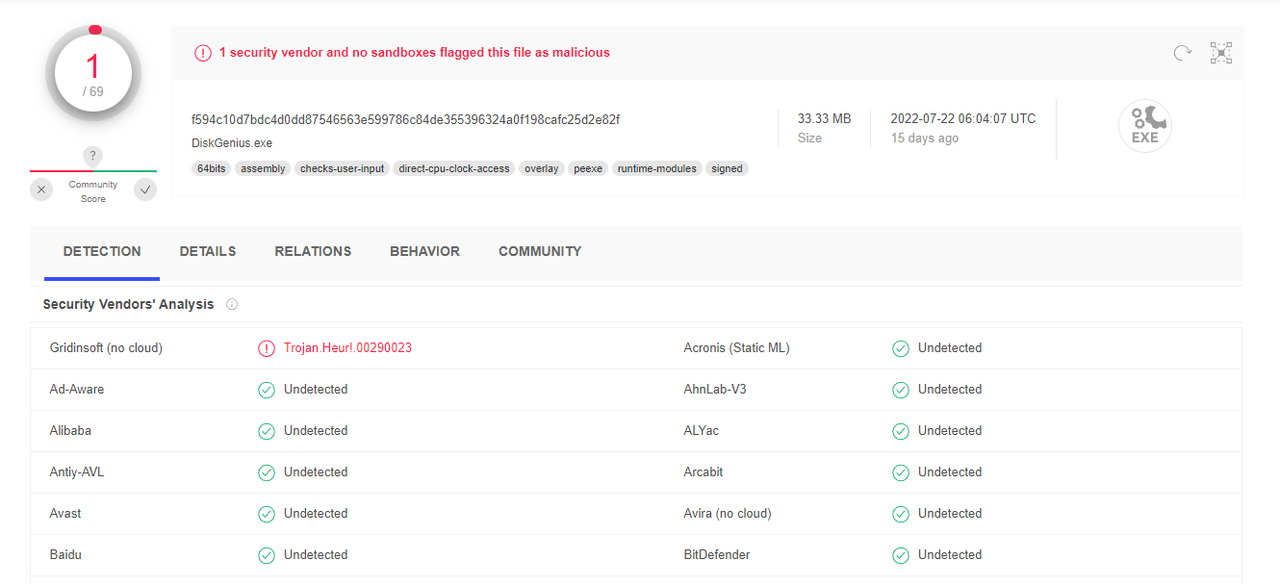Click the reanalyze file refresh icon
Screen dimensions: 1280x584
click(x=1183, y=53)
